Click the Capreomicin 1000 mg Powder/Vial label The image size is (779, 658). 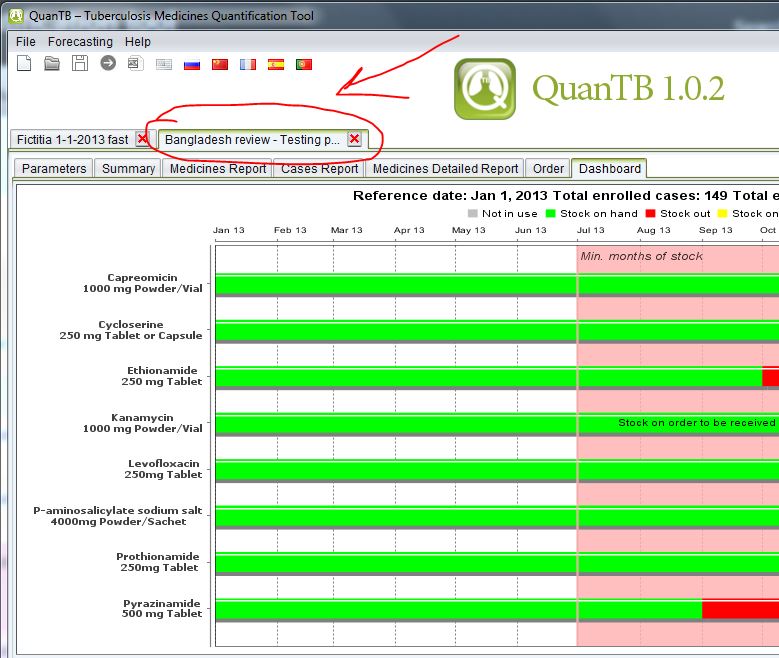[143, 283]
